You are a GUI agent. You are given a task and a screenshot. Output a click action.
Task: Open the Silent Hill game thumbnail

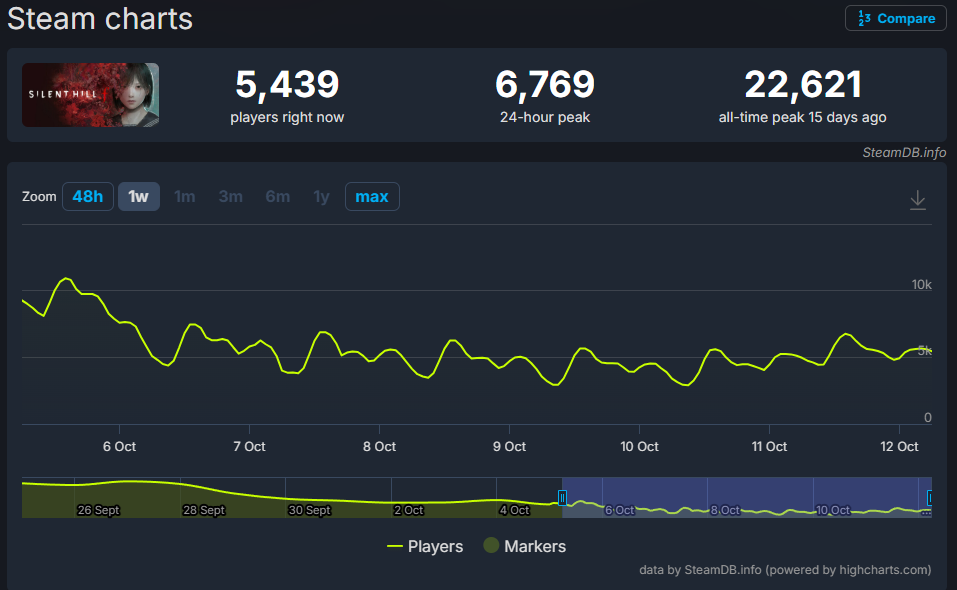point(90,95)
